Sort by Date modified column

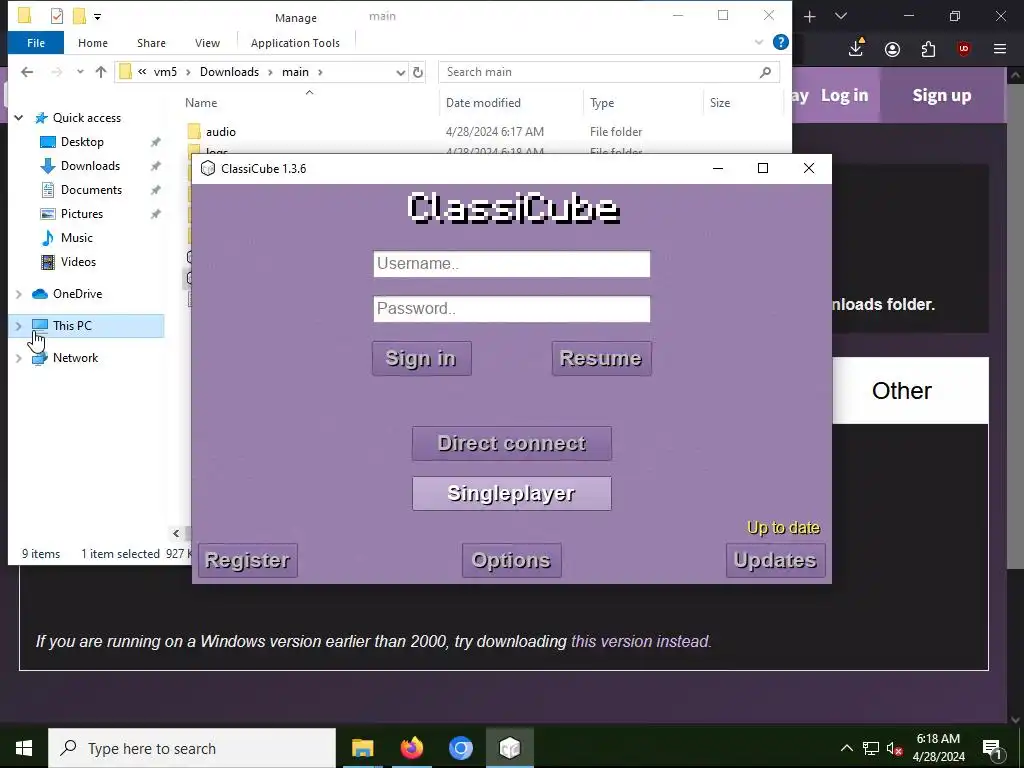pos(483,103)
